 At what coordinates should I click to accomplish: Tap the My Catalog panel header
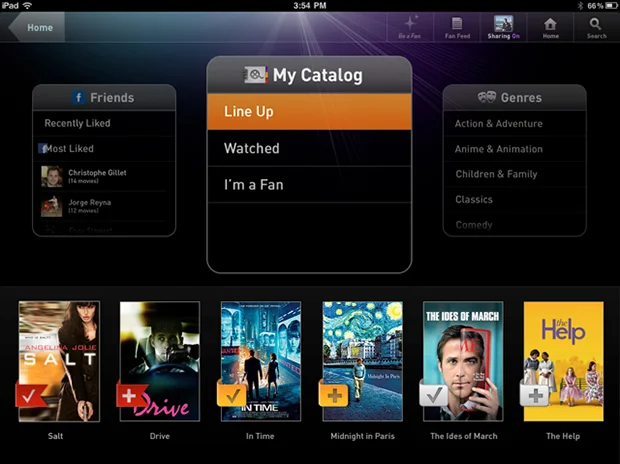[309, 75]
